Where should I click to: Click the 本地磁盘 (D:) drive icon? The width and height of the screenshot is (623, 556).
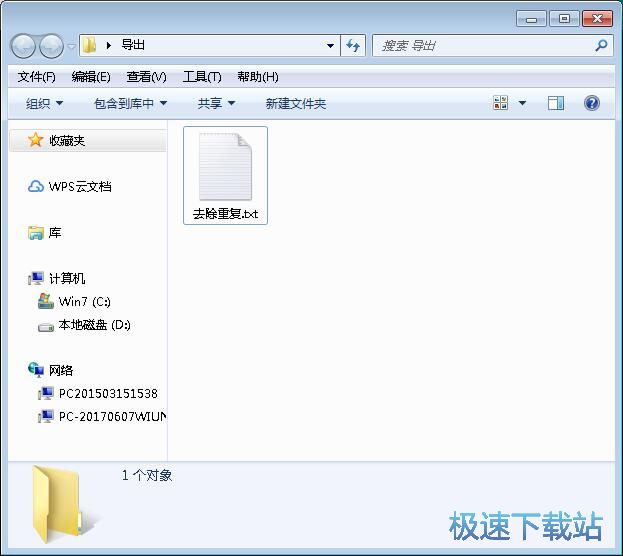pyautogui.click(x=46, y=327)
